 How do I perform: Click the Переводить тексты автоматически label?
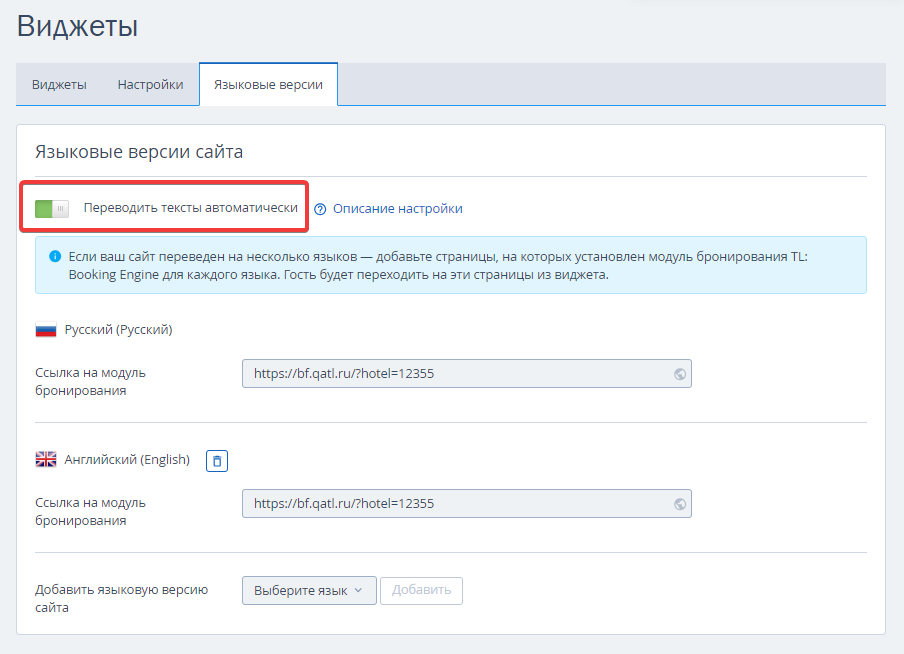point(191,208)
